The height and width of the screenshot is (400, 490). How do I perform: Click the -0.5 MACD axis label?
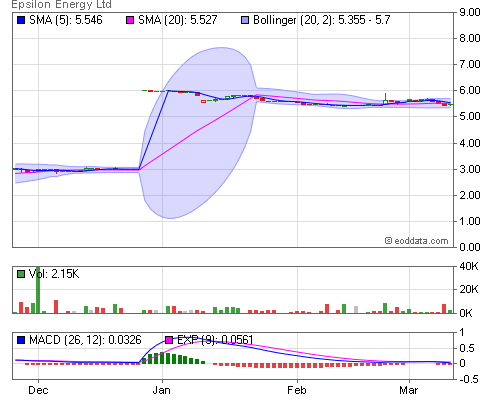pos(468,379)
